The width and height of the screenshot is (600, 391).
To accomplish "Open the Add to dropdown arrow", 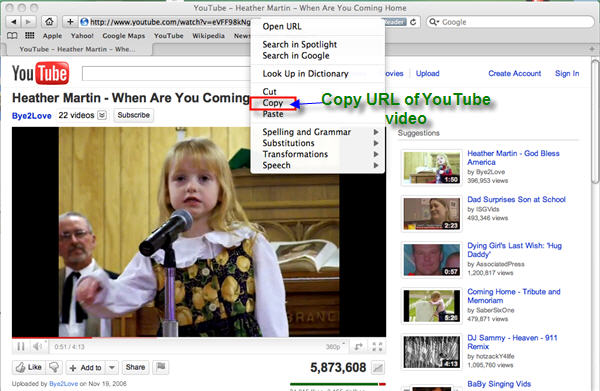I will (x=112, y=368).
